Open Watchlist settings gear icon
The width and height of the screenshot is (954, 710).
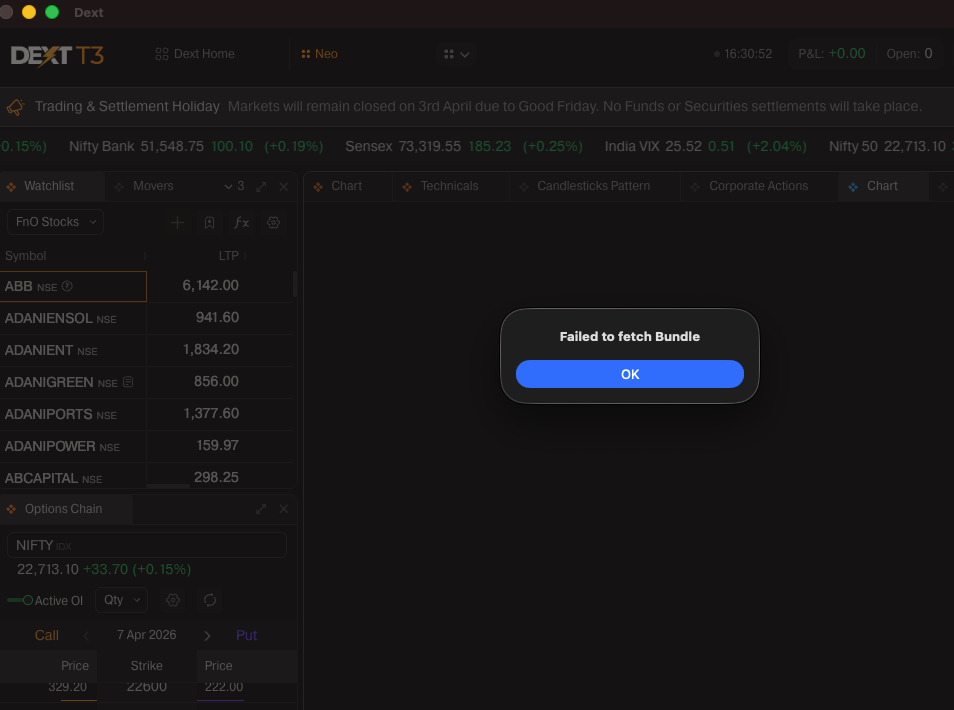[273, 223]
